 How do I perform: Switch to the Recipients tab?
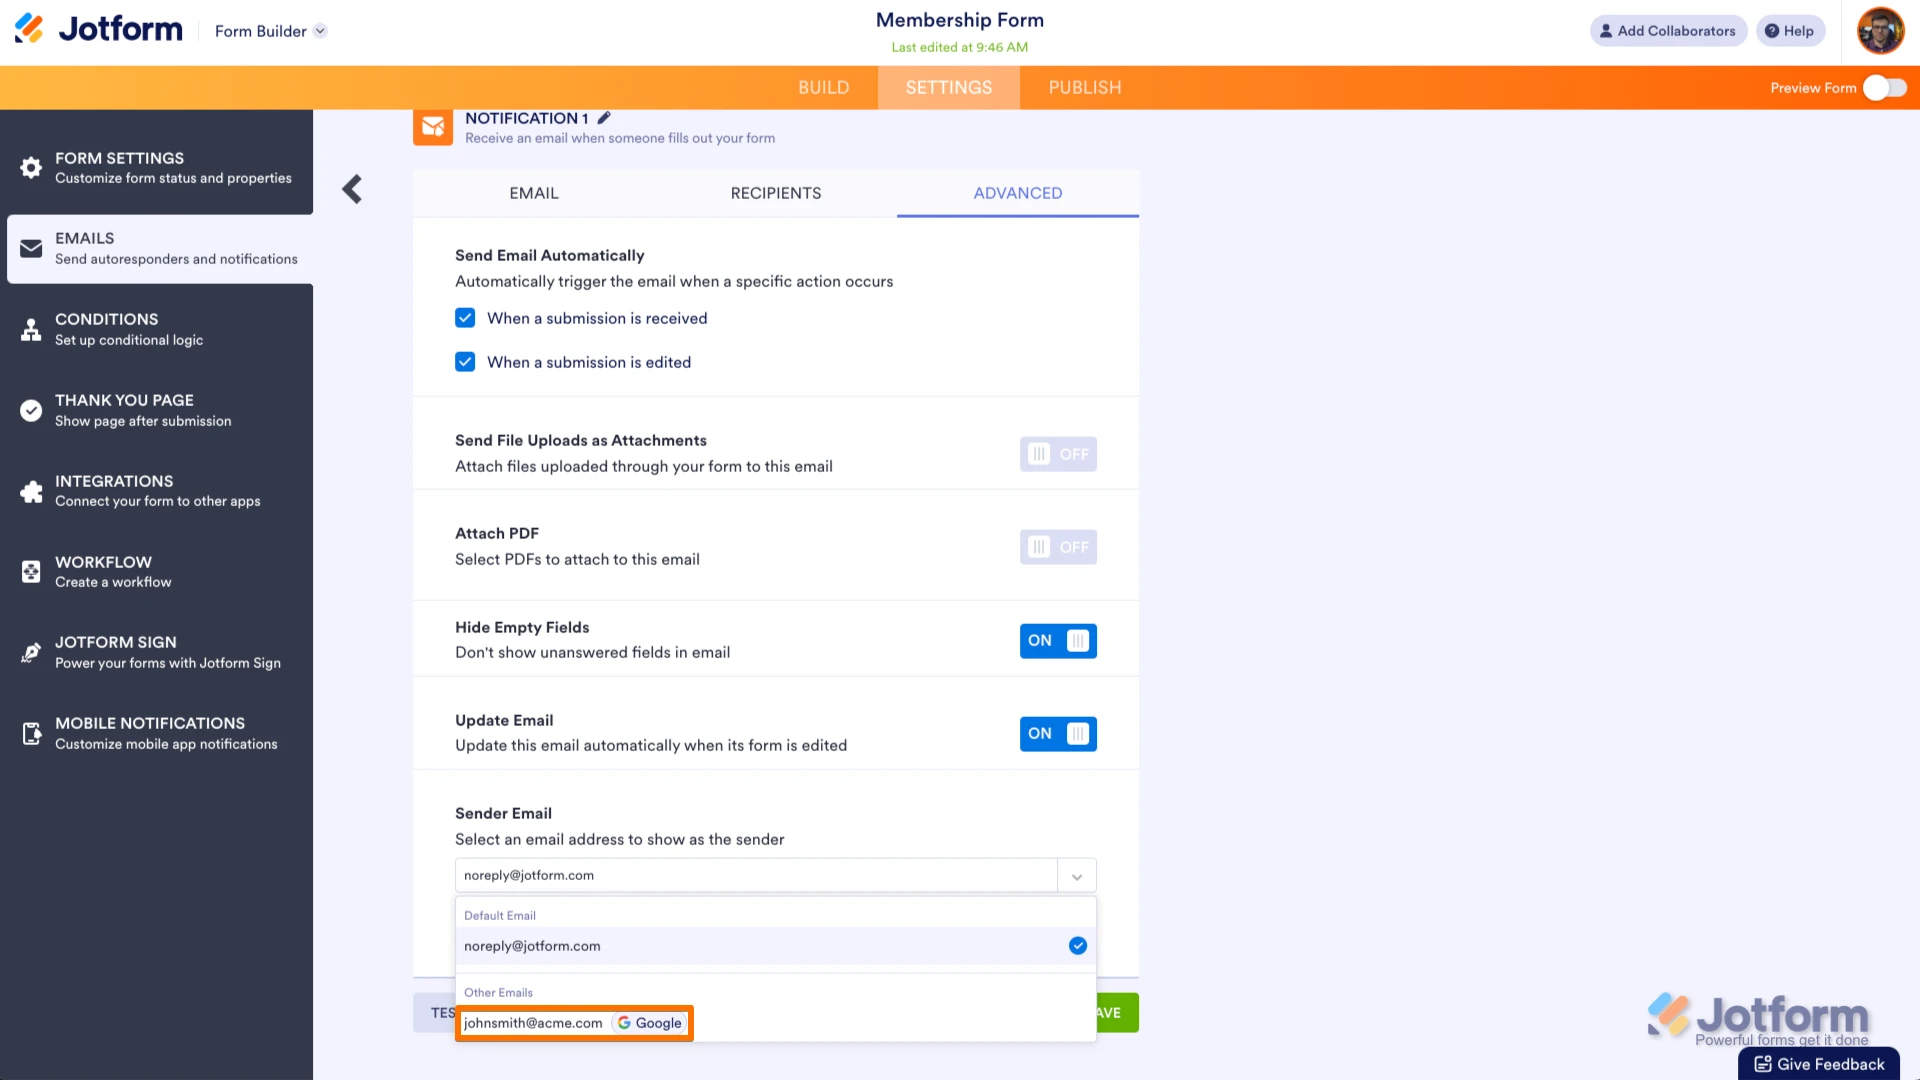pos(776,193)
